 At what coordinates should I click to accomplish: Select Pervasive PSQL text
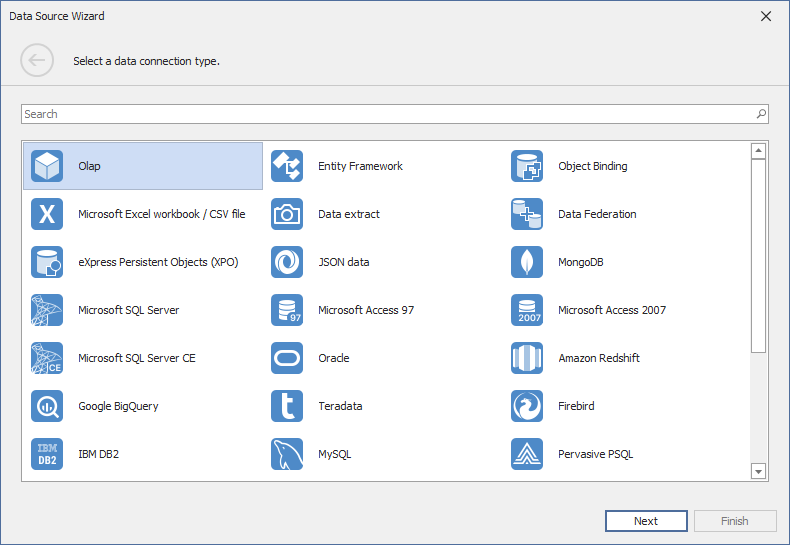click(596, 454)
